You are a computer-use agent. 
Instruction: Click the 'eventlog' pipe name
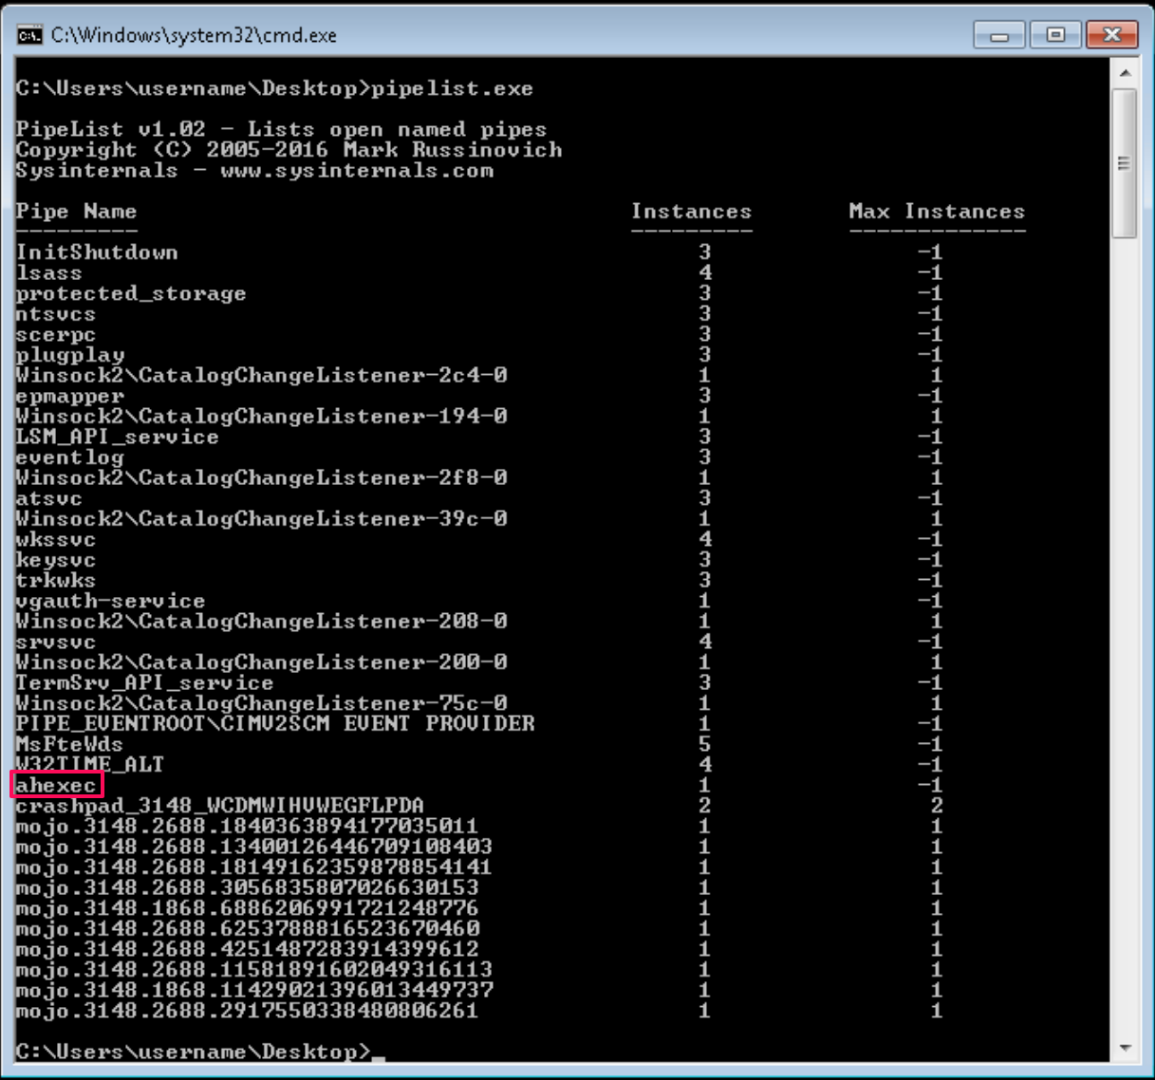(70, 457)
